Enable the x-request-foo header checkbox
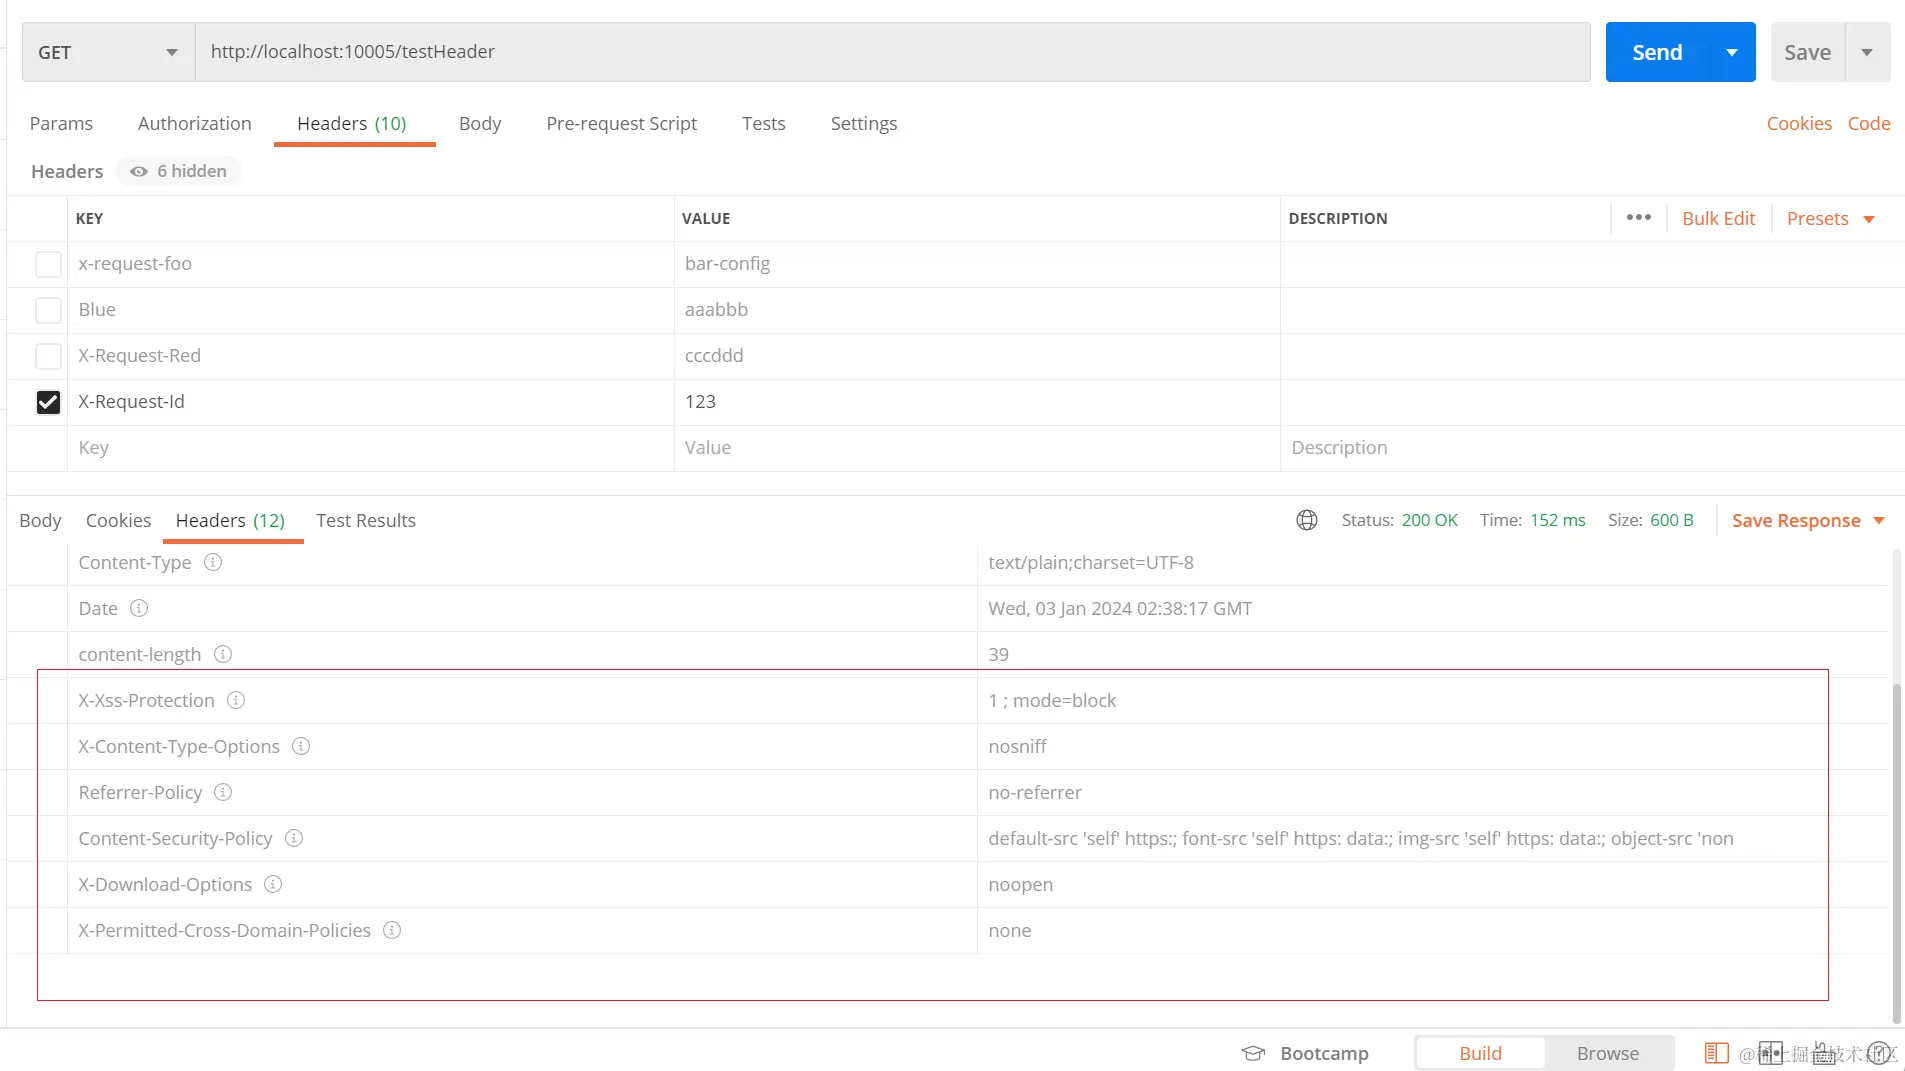 [x=48, y=264]
